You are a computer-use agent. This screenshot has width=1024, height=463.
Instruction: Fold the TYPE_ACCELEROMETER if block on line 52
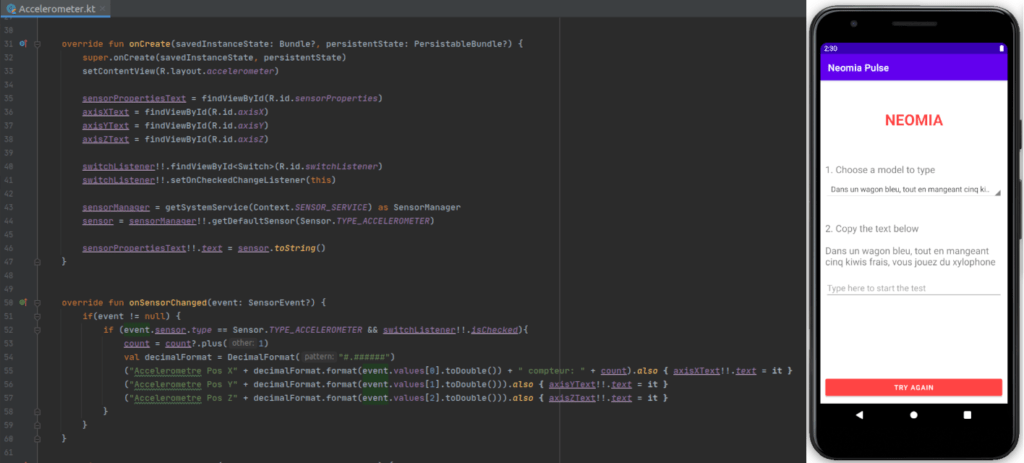pos(37,330)
